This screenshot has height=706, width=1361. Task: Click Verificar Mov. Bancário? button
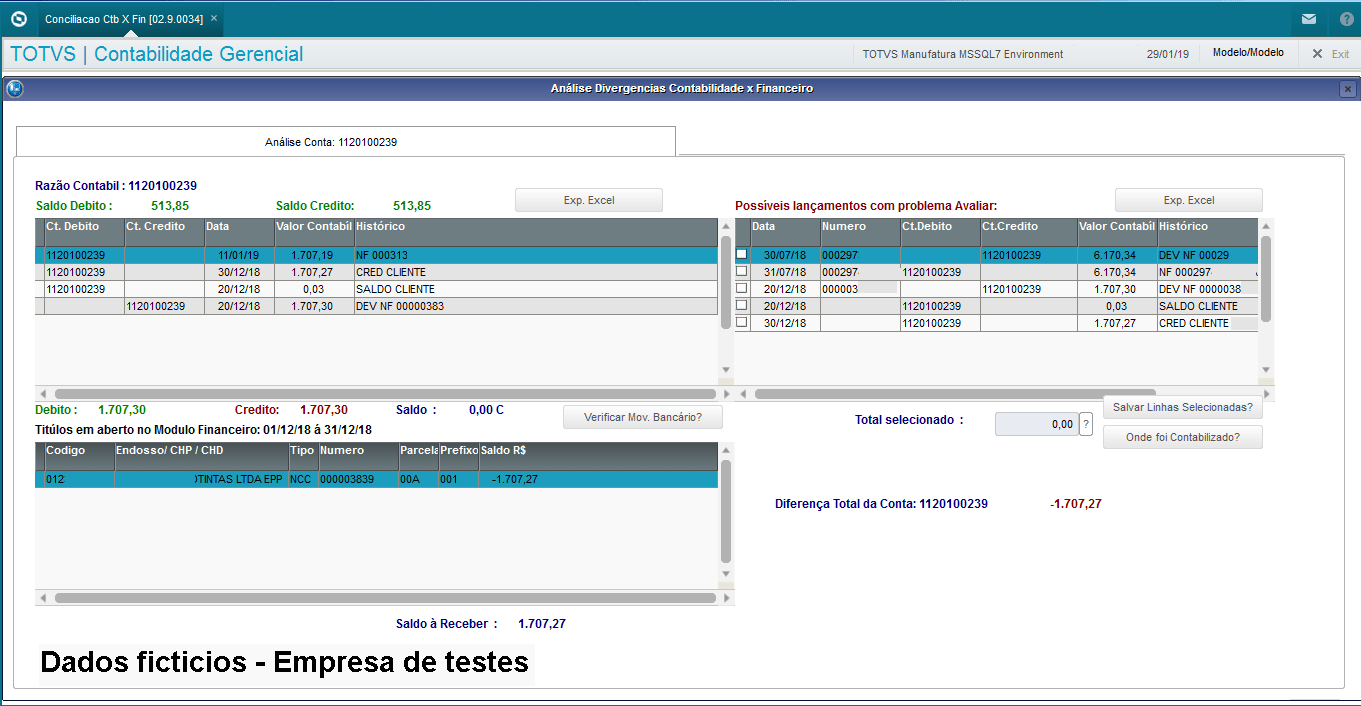tap(642, 417)
